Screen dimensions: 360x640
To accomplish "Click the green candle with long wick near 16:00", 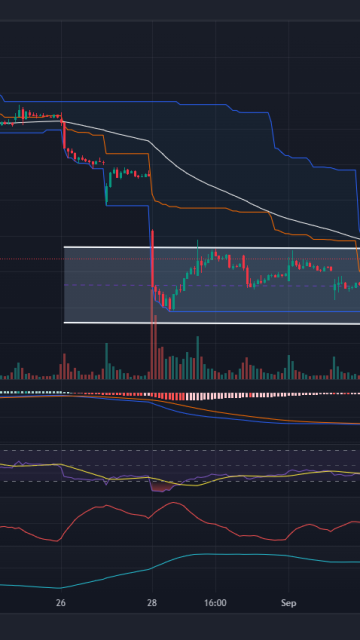I will [x=198, y=258].
